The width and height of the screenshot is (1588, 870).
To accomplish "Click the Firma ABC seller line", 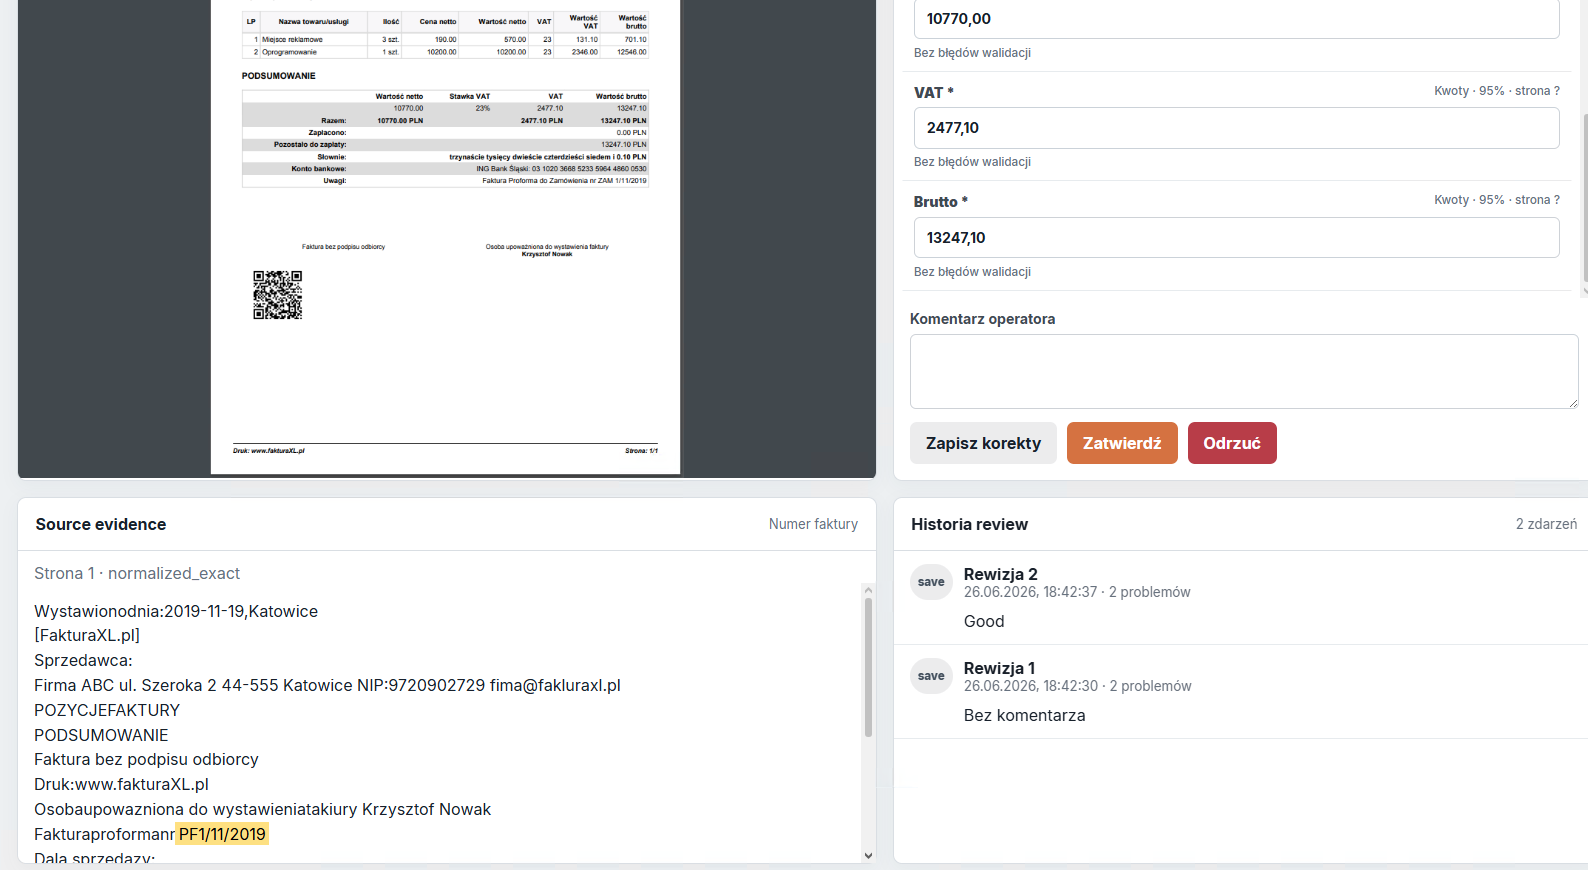I will pos(327,685).
